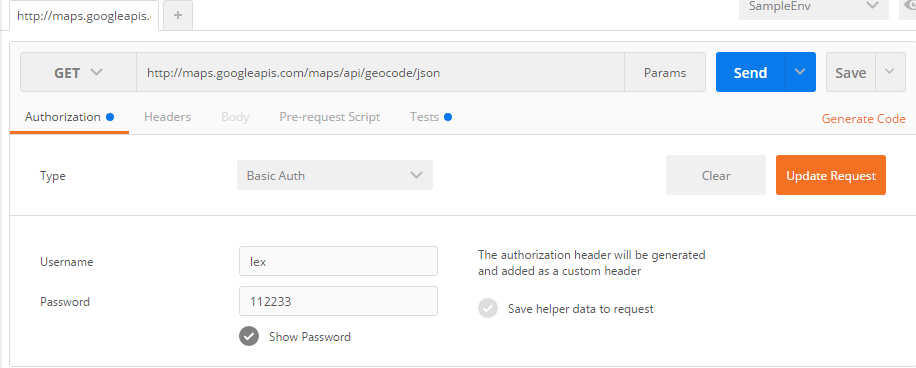Switch to the Headers tab
The height and width of the screenshot is (368, 916).
click(168, 117)
